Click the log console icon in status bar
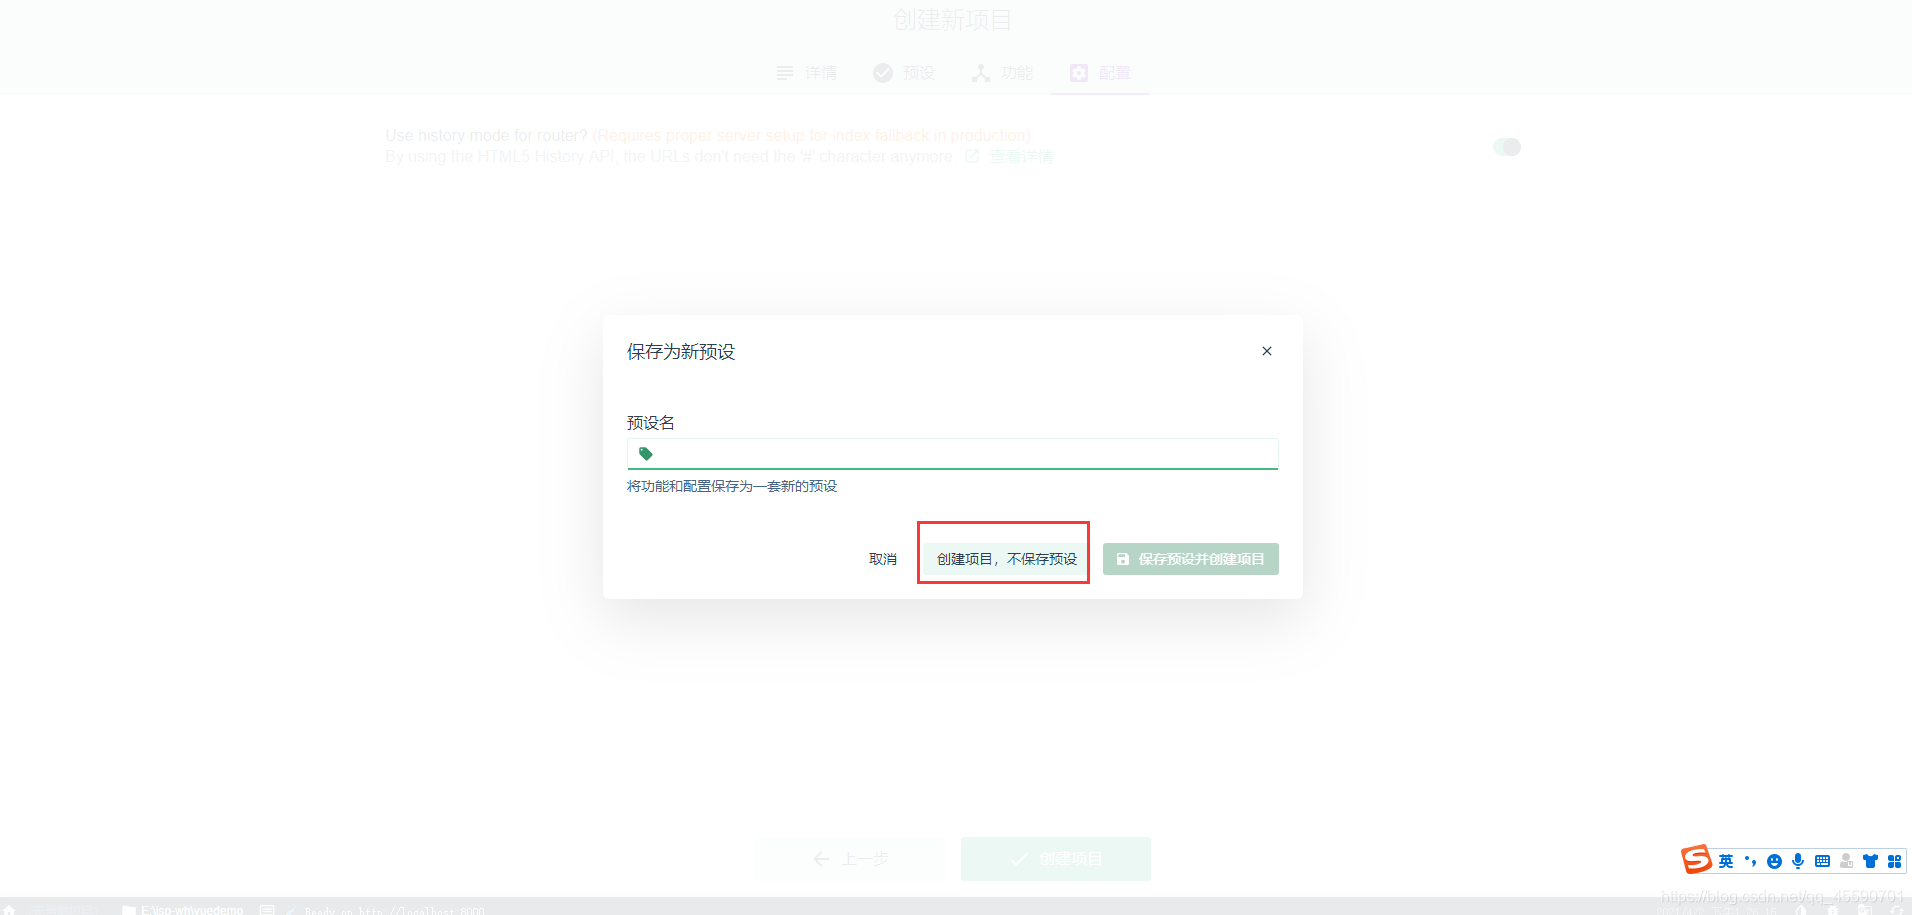This screenshot has width=1912, height=915. pos(267,910)
